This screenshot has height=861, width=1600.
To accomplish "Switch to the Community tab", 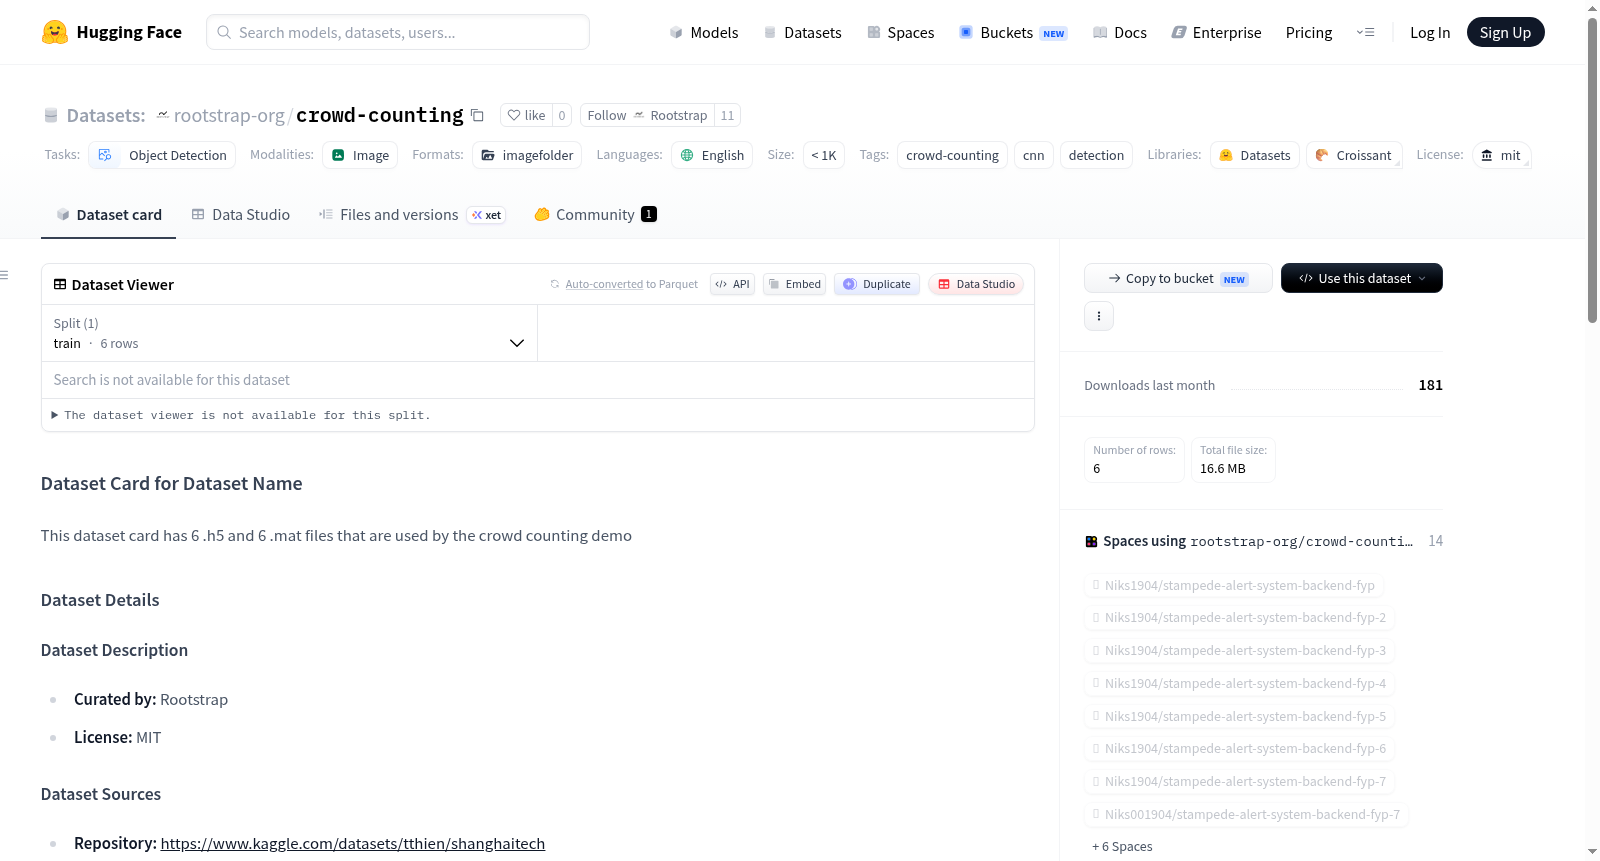I will (595, 214).
